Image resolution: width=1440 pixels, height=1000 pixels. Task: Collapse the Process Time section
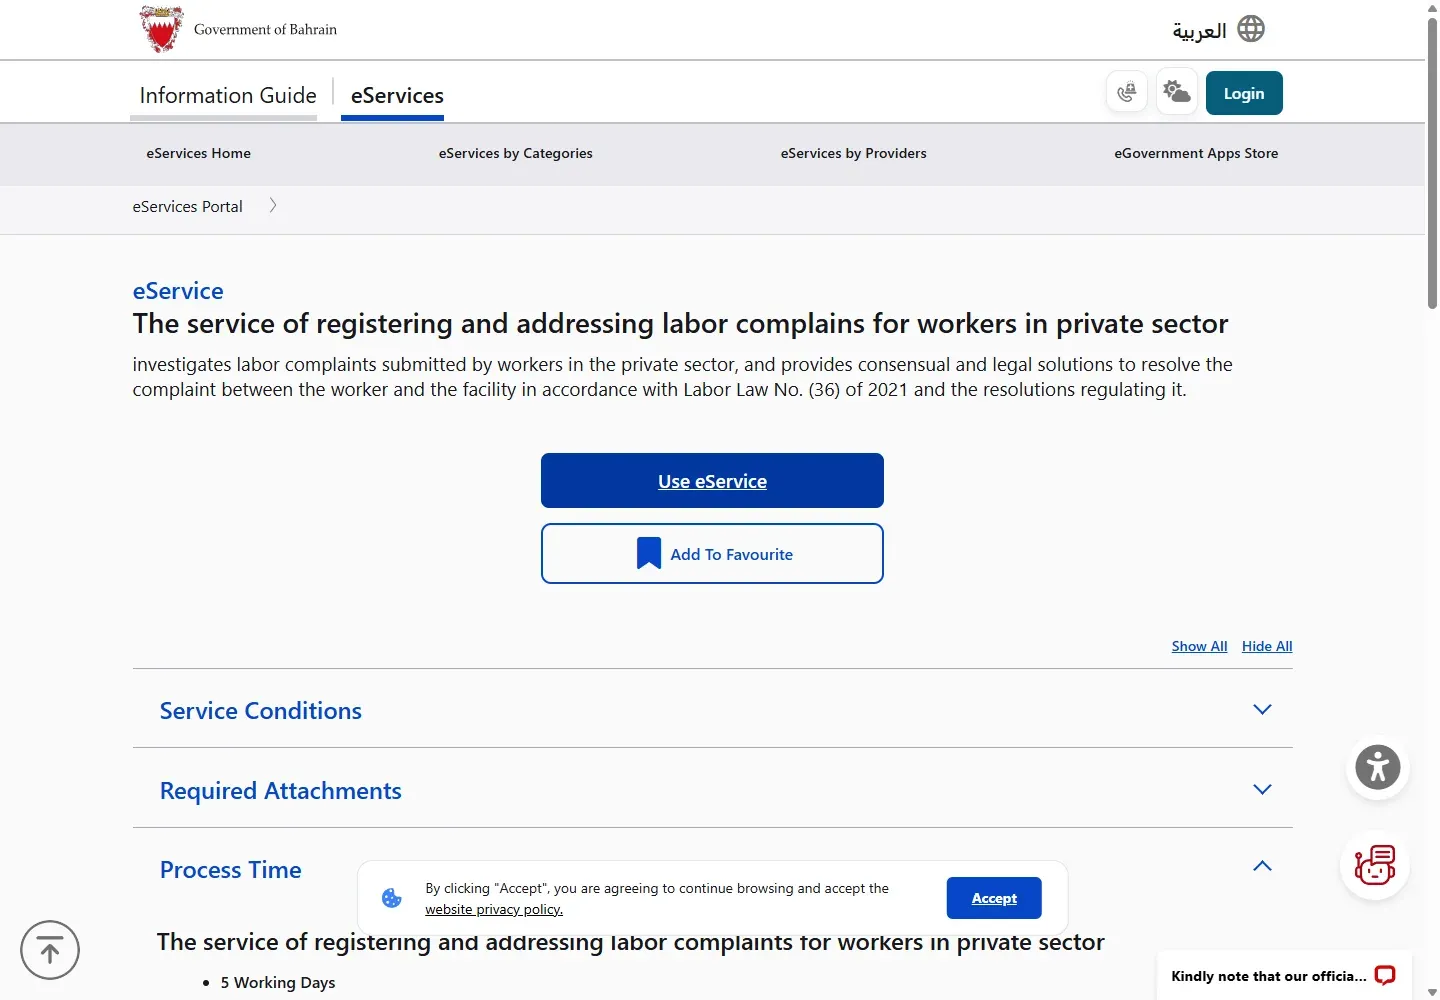click(1262, 866)
